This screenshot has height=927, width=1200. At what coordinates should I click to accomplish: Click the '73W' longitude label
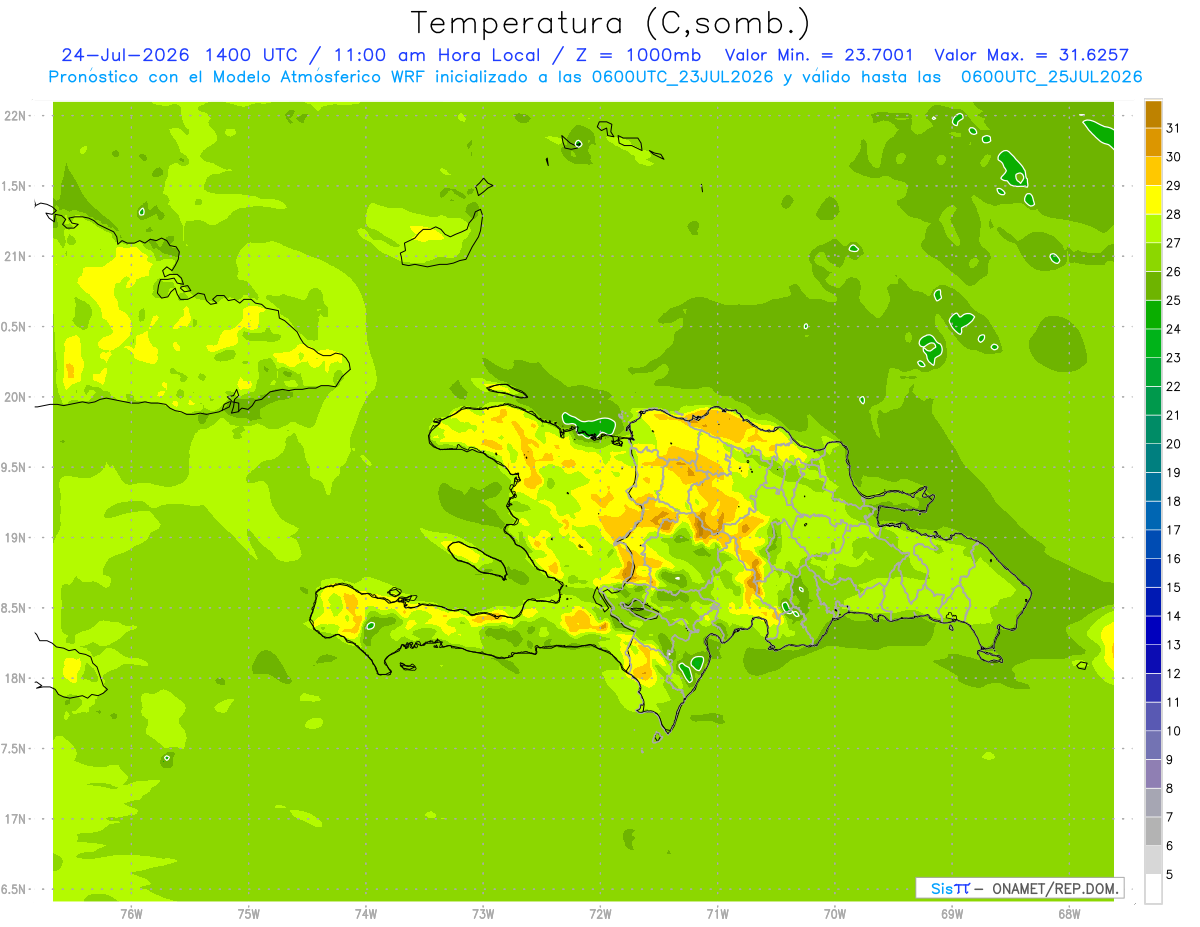tap(483, 914)
